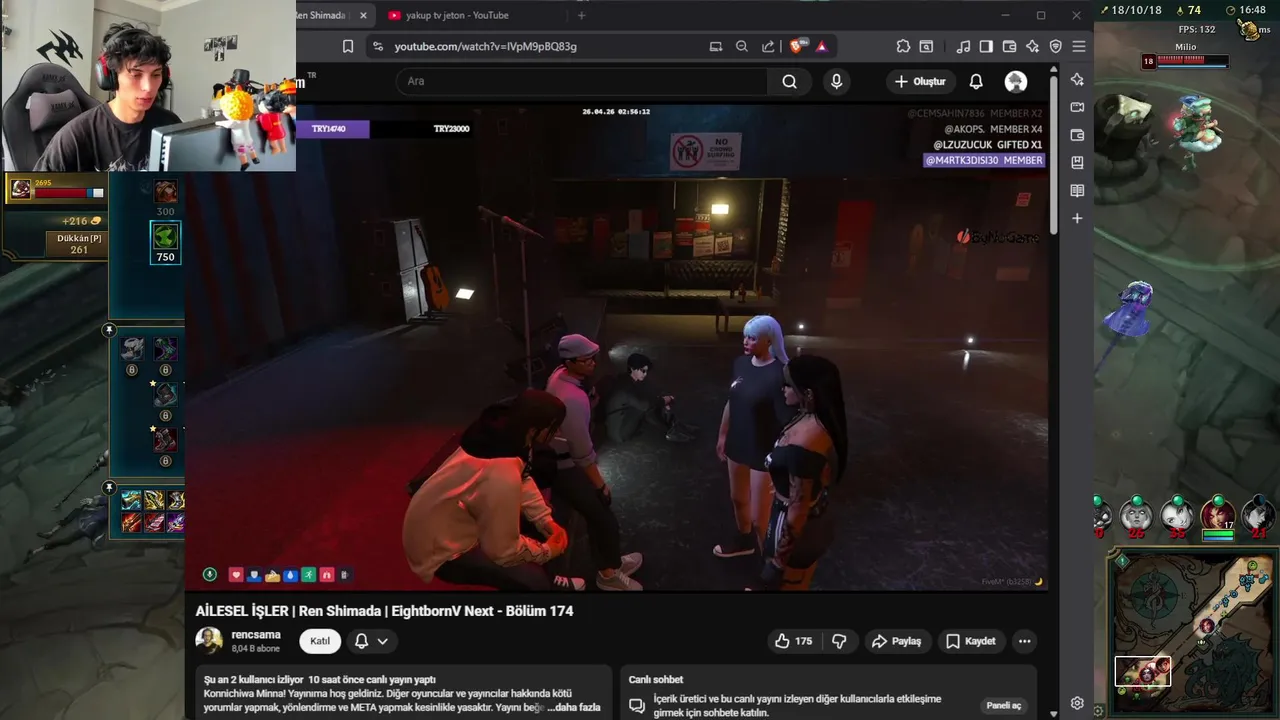Open the YouTube account avatar menu
This screenshot has height=720, width=1280.
pyautogui.click(x=1016, y=82)
